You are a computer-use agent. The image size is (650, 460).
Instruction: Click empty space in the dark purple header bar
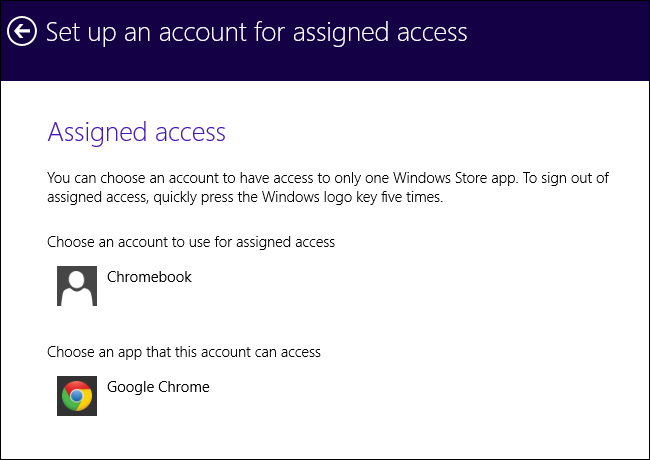(x=560, y=40)
